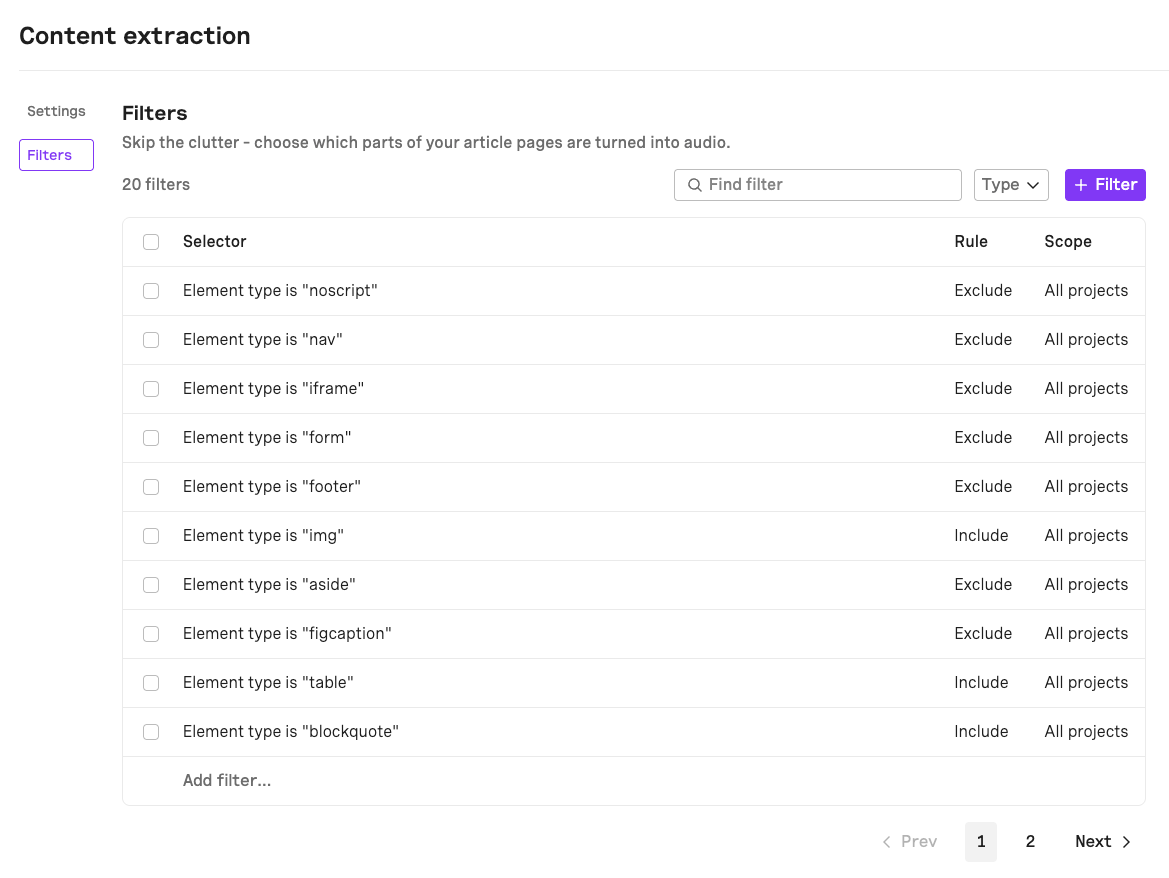This screenshot has height=878, width=1169.
Task: Select the "iframe" filter row checkbox
Action: (x=151, y=389)
